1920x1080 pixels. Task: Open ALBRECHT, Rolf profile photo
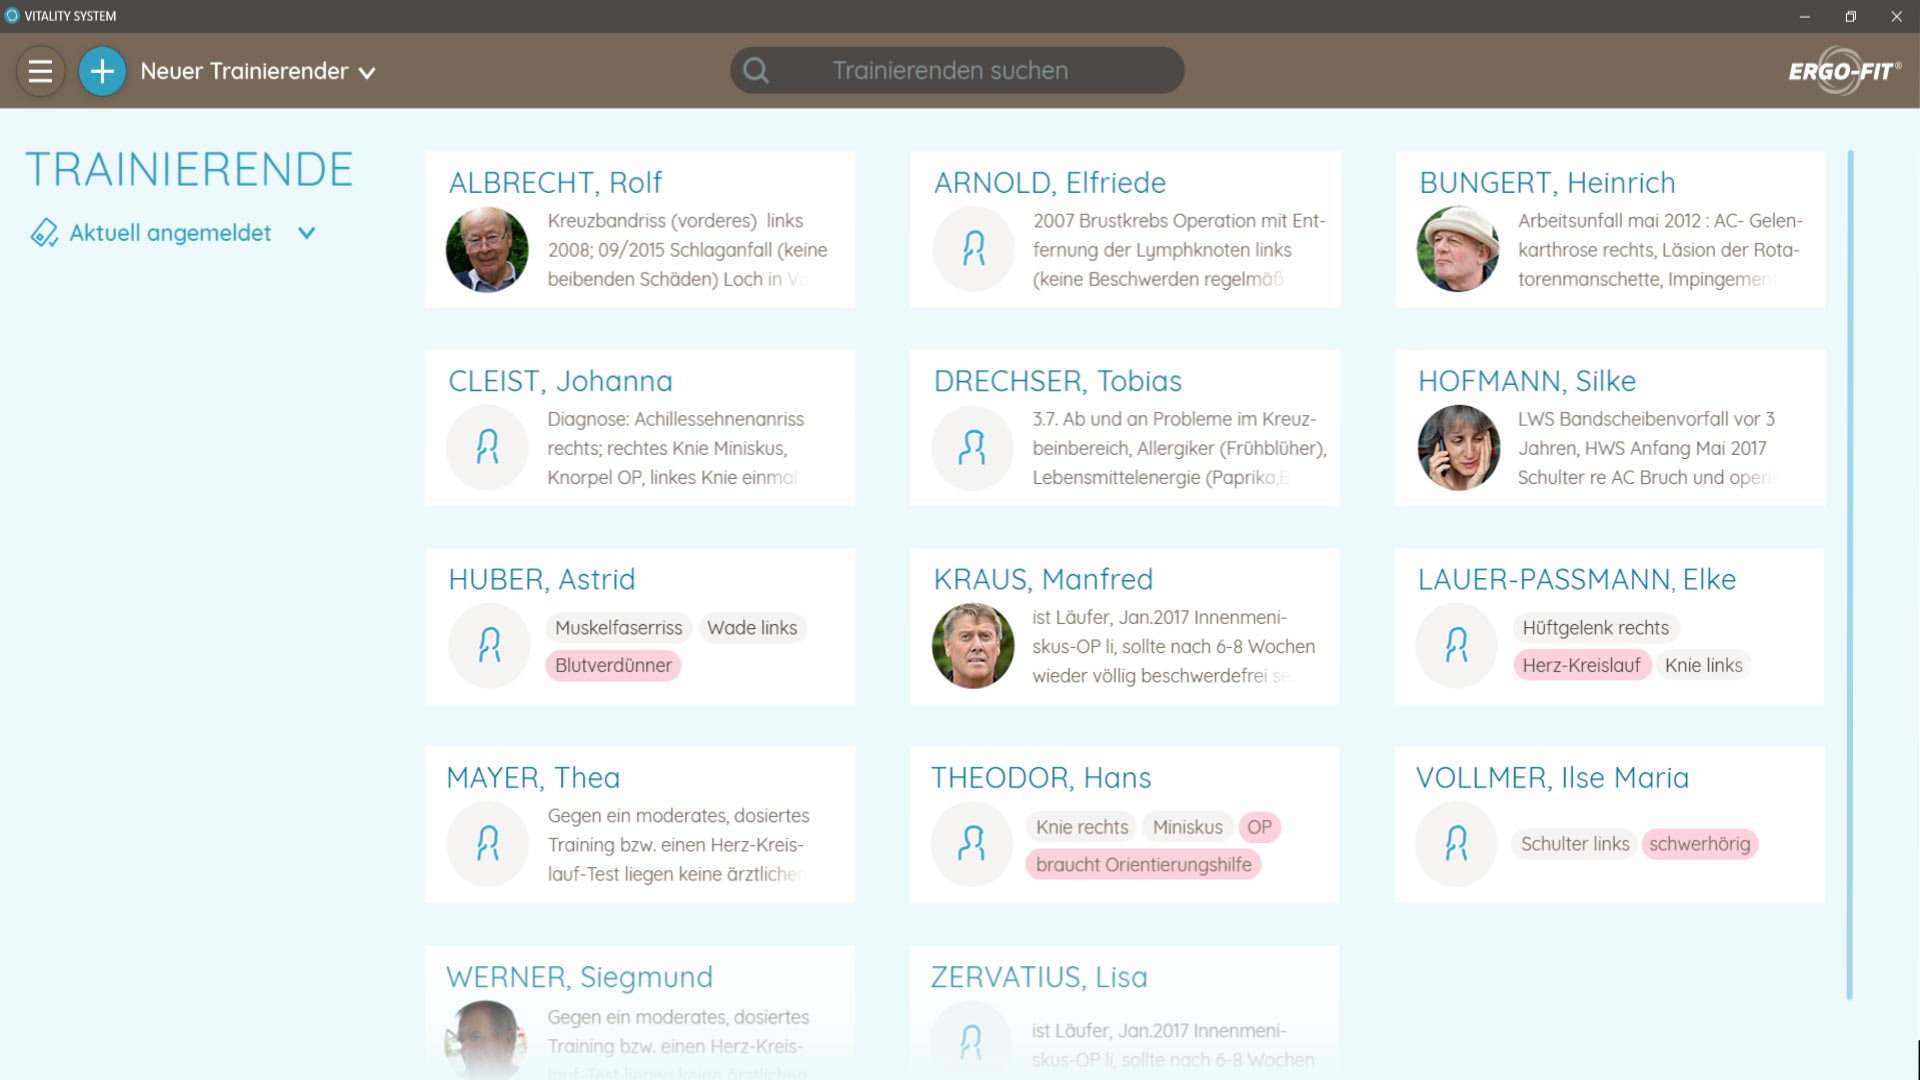pos(487,249)
